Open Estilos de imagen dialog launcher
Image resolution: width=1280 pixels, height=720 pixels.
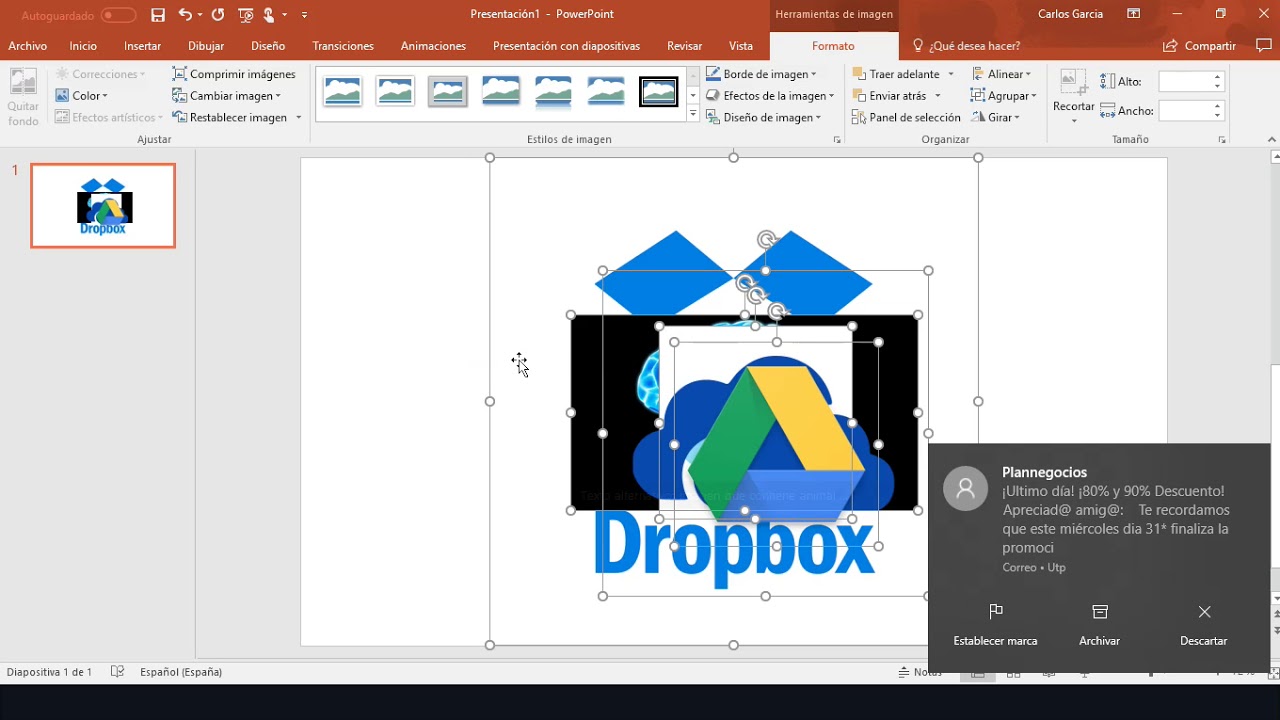(x=837, y=140)
